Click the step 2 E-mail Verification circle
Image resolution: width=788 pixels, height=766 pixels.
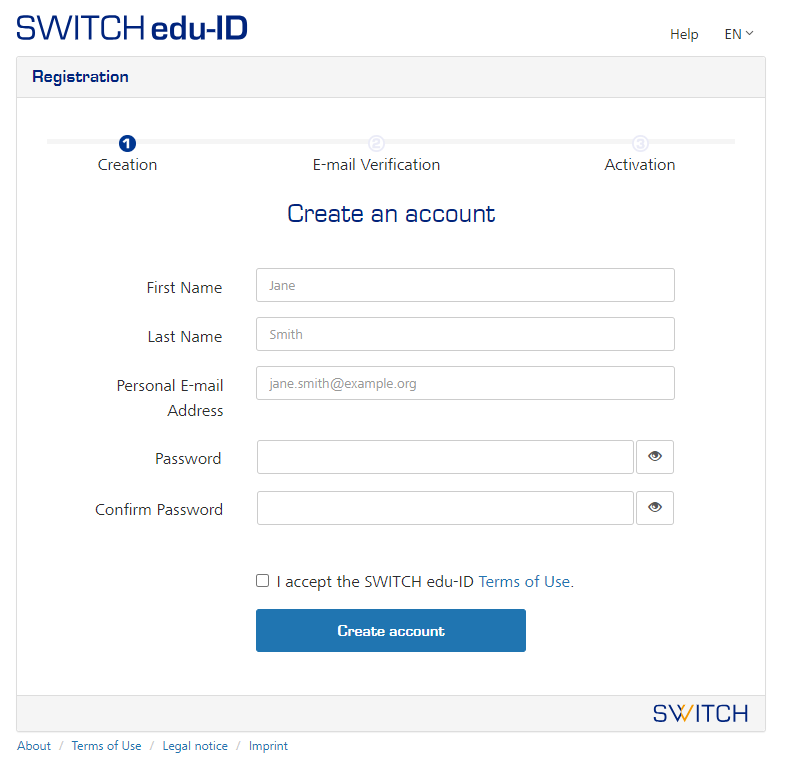point(376,143)
